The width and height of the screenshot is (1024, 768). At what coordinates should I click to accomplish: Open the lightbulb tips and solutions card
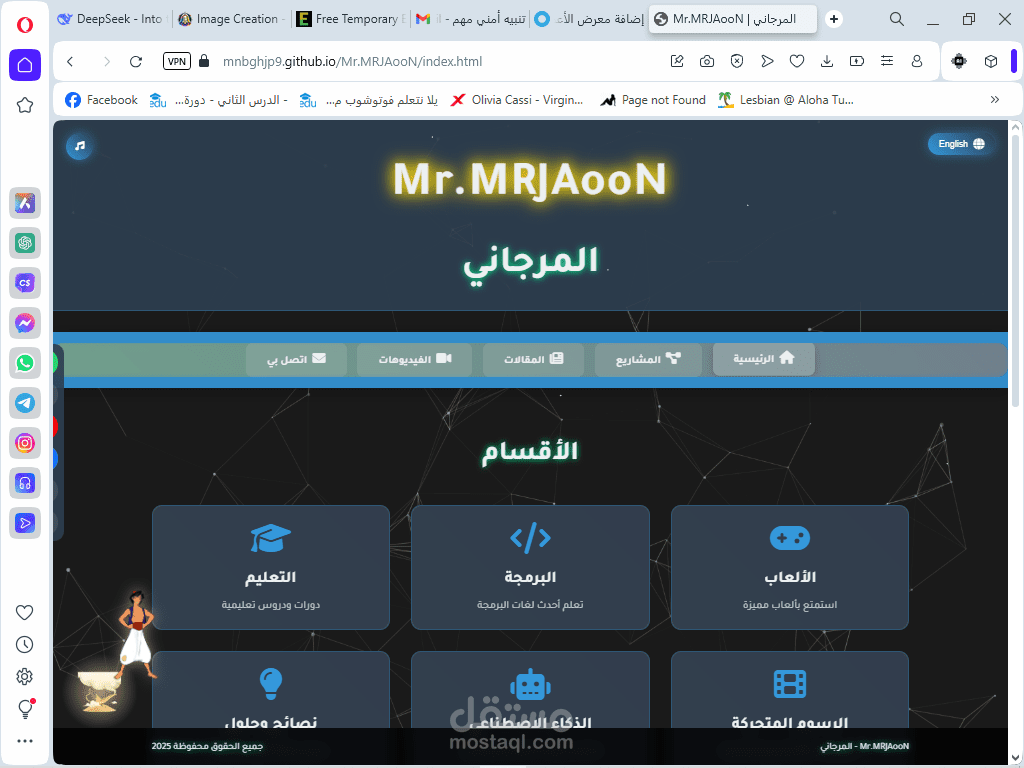click(x=271, y=691)
